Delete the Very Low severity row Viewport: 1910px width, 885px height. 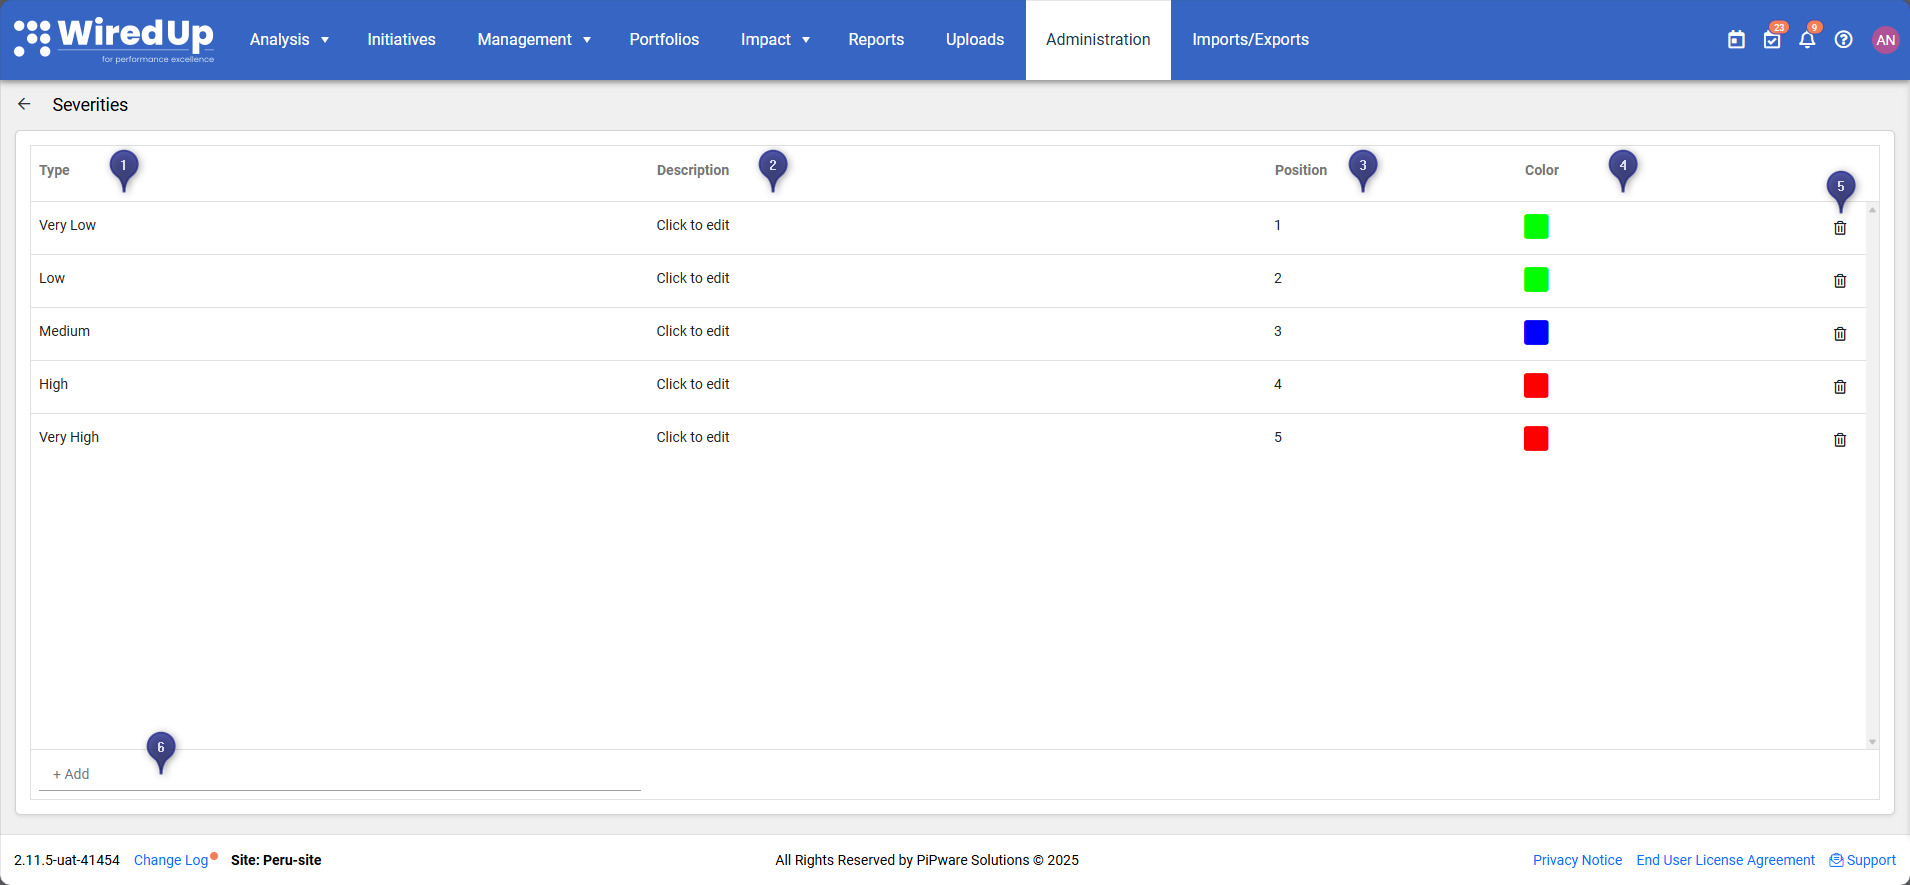pyautogui.click(x=1840, y=228)
